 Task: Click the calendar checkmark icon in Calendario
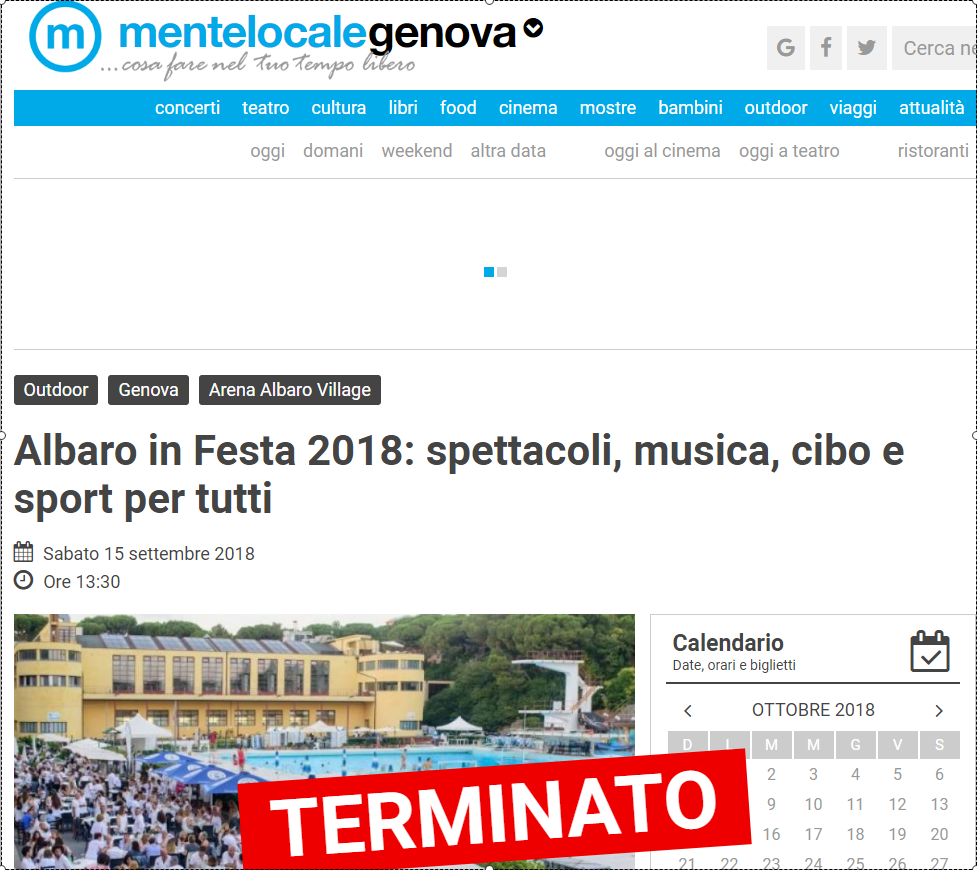click(x=930, y=651)
